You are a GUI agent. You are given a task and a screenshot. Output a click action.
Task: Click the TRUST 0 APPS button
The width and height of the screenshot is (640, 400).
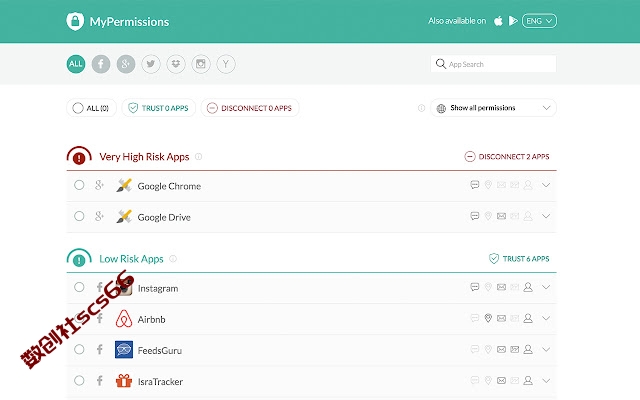pyautogui.click(x=158, y=108)
